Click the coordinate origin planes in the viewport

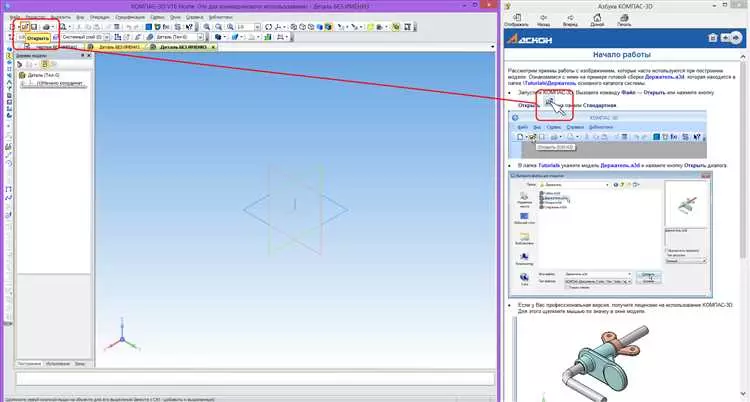pos(295,209)
